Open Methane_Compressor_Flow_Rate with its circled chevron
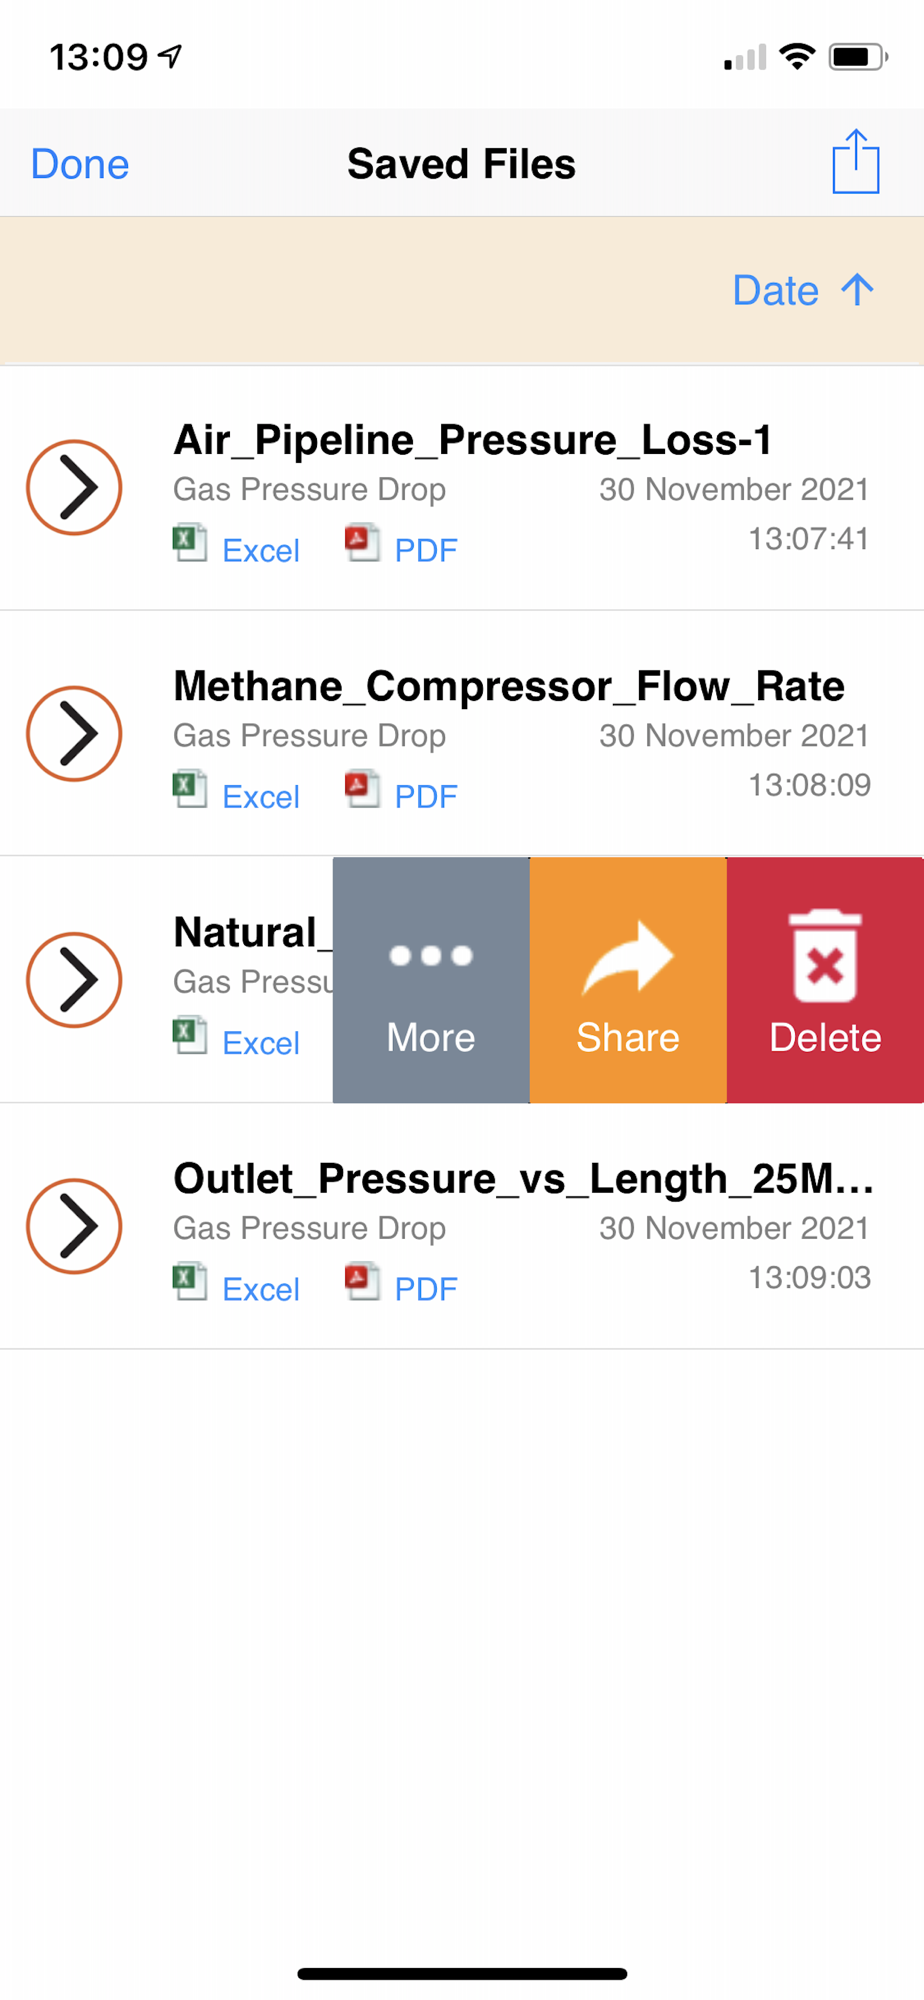This screenshot has height=2000, width=924. [x=74, y=734]
